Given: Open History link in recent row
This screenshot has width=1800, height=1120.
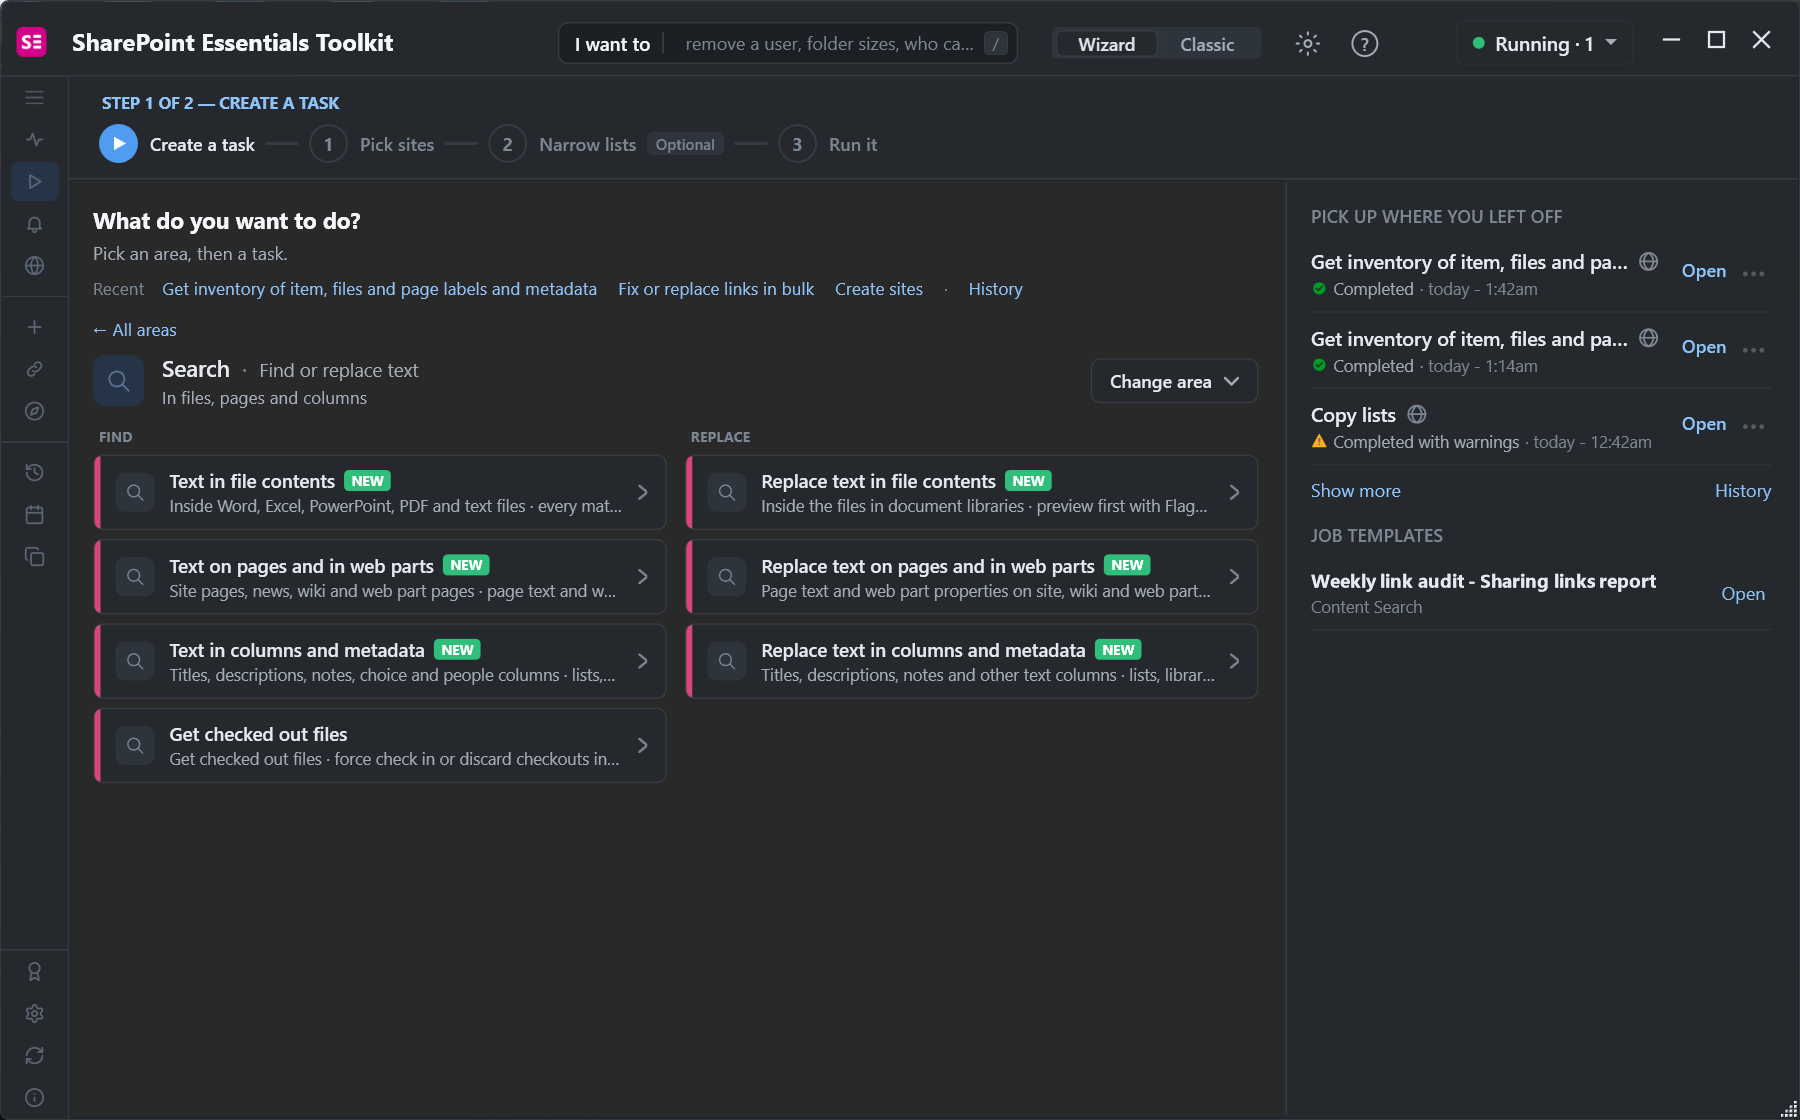Looking at the screenshot, I should pos(995,289).
